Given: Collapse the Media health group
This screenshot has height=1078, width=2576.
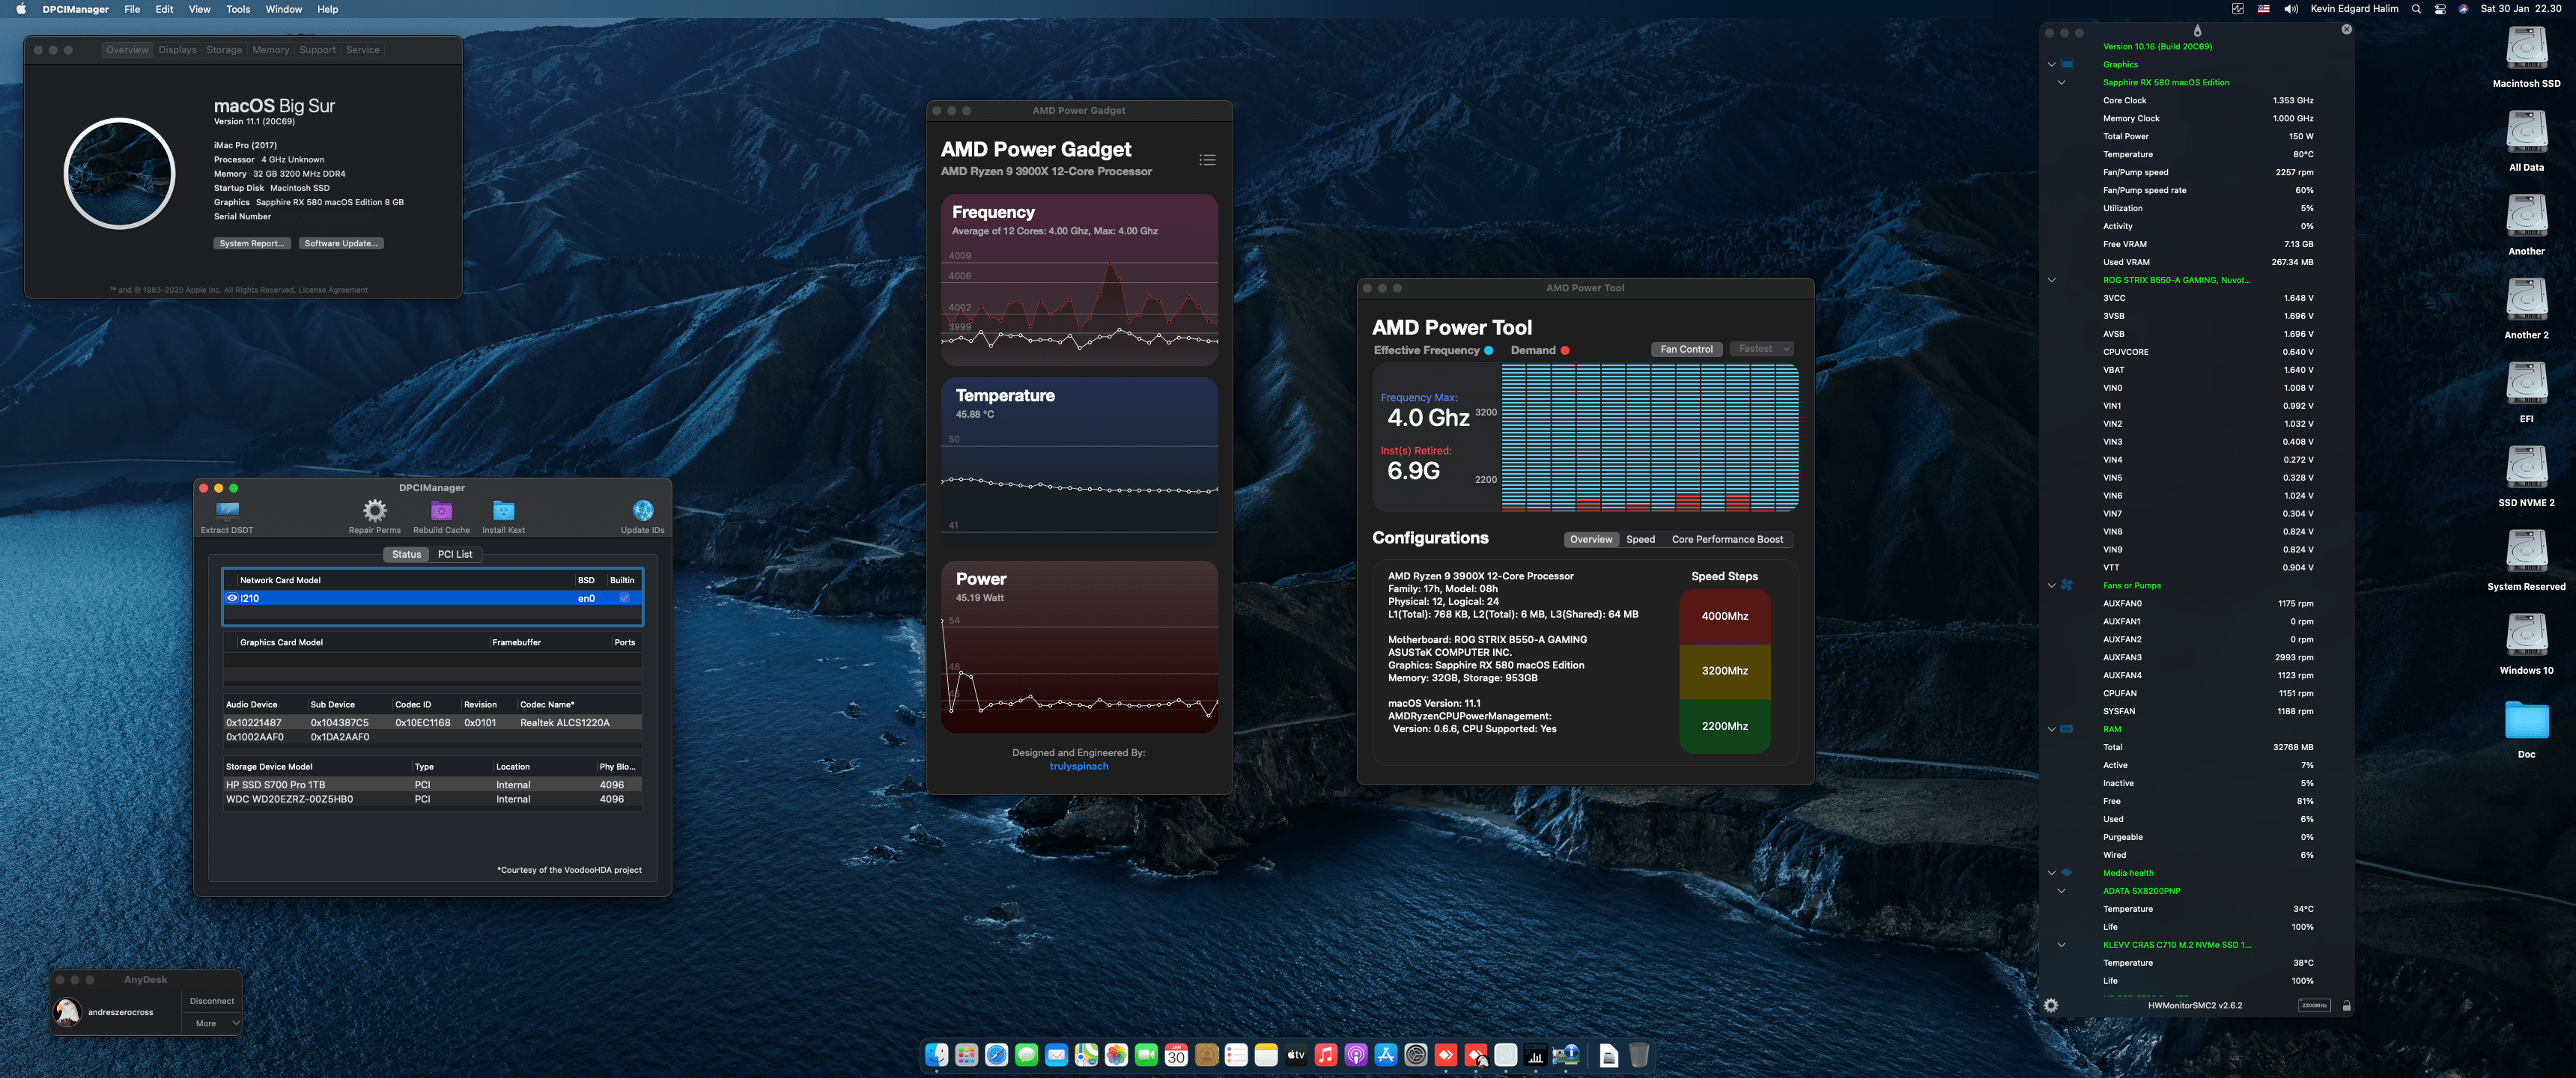Looking at the screenshot, I should tap(2051, 873).
